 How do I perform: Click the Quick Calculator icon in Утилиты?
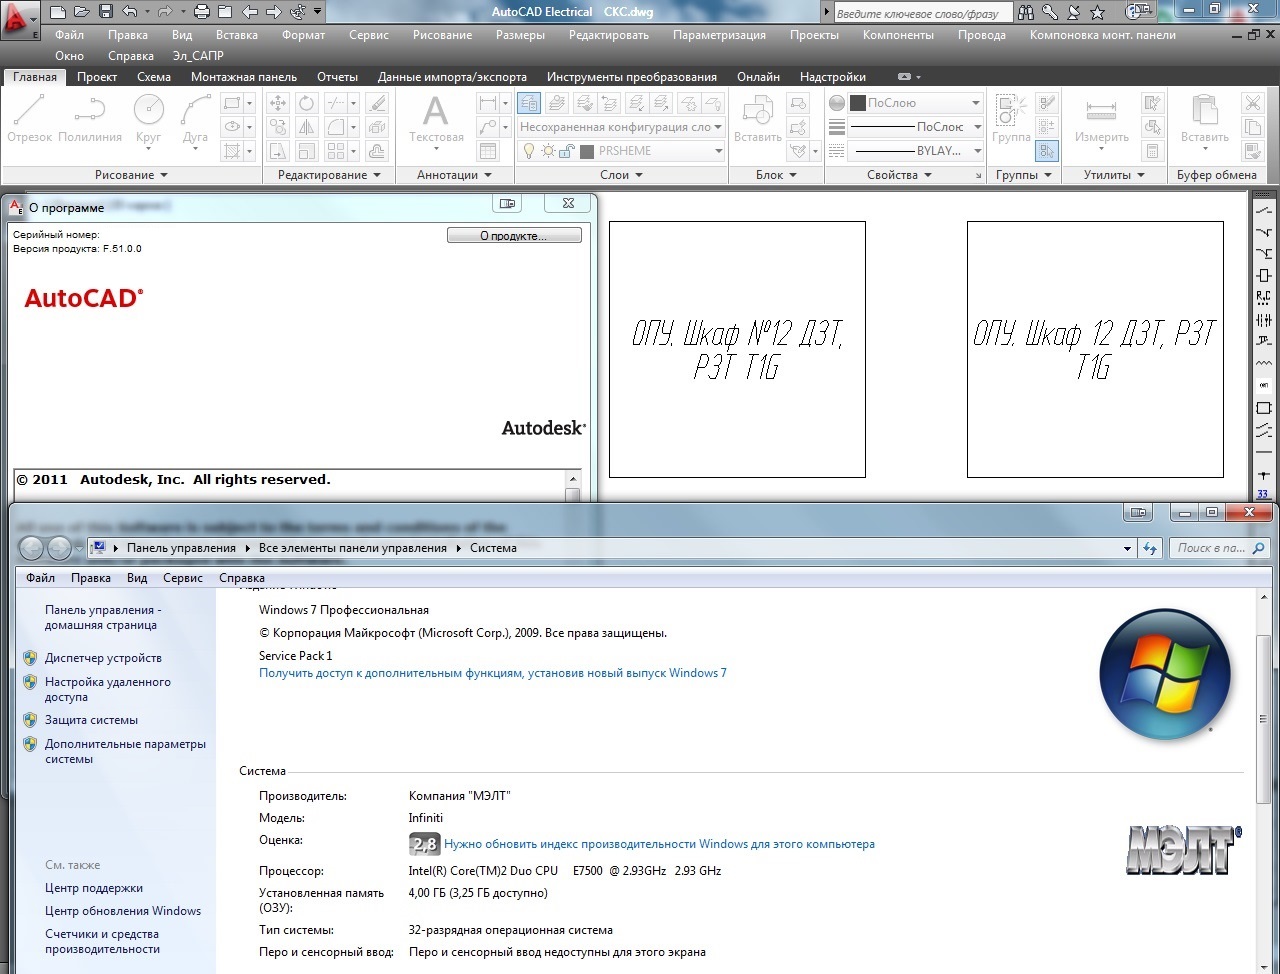[1153, 151]
